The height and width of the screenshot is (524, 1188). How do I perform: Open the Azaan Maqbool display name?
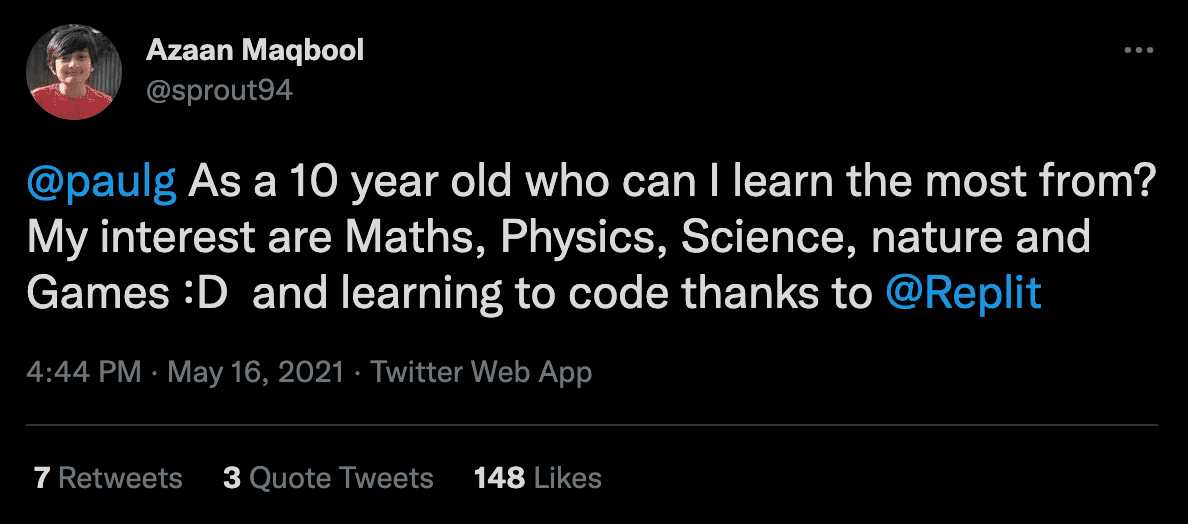[x=254, y=50]
